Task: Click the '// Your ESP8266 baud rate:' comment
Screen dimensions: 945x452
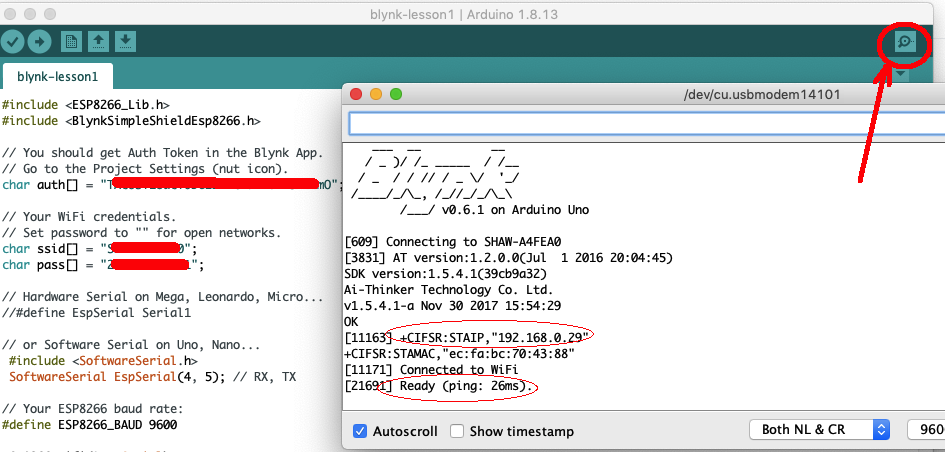Action: coord(92,409)
